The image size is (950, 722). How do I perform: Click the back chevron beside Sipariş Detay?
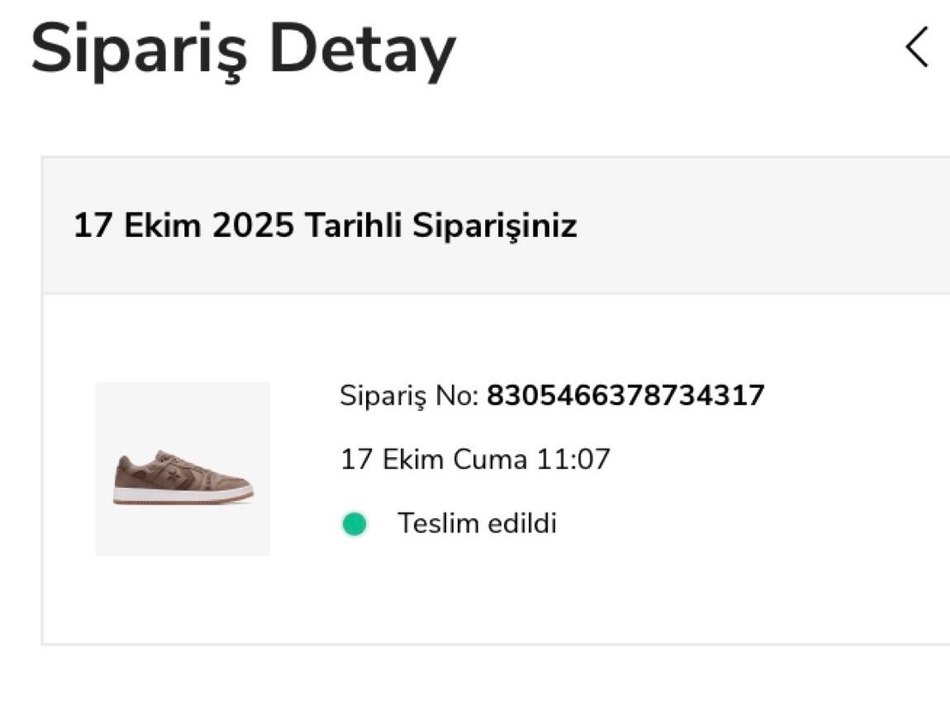tap(916, 47)
